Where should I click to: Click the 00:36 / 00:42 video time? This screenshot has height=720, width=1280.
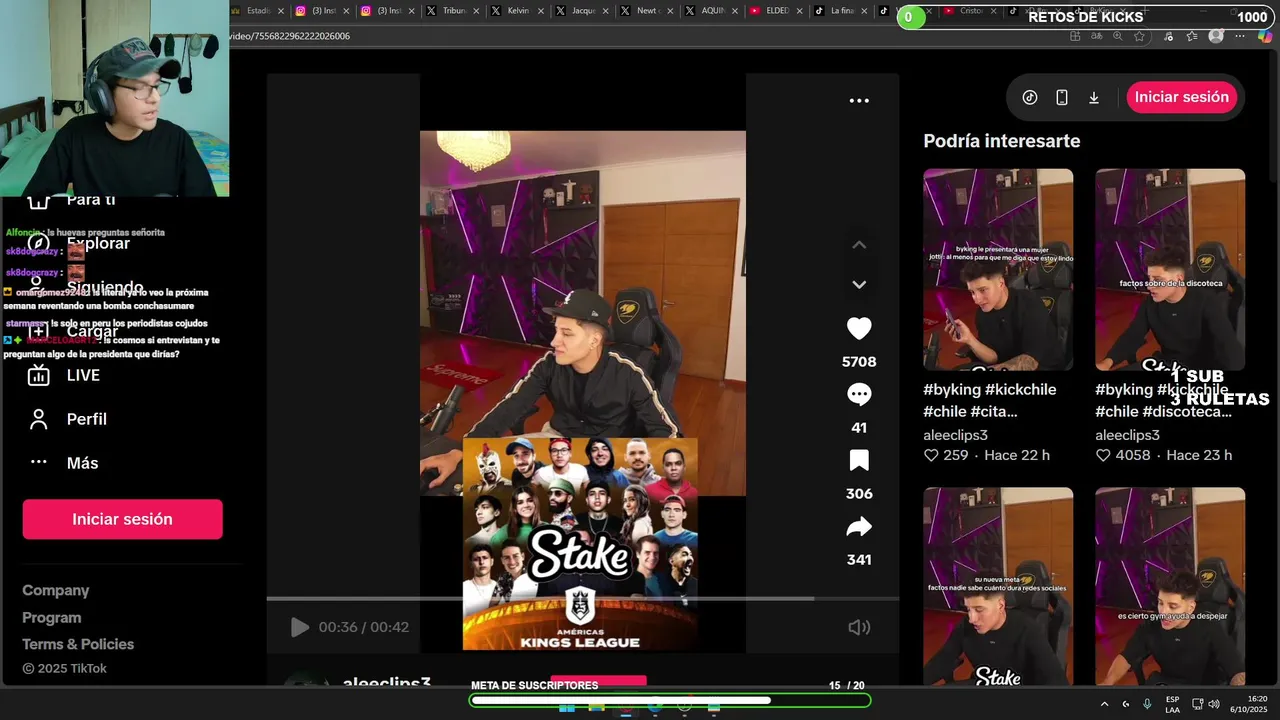[x=364, y=627]
